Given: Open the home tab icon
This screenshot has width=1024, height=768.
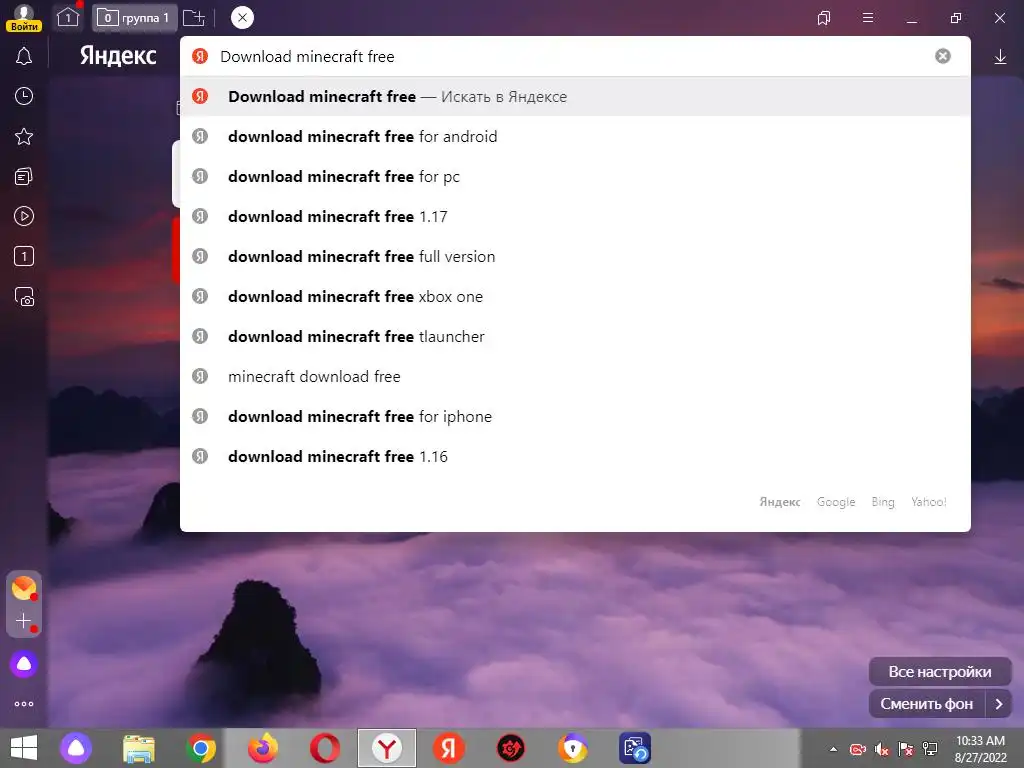Looking at the screenshot, I should [68, 17].
